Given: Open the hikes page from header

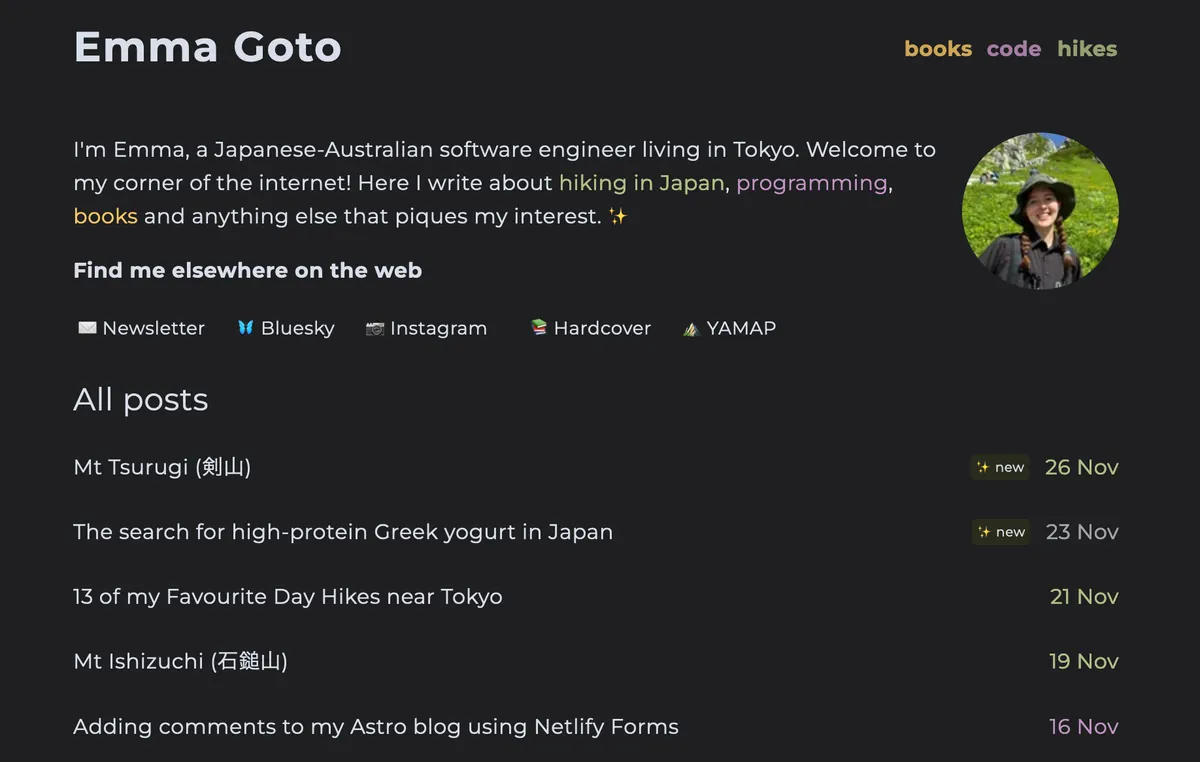Looking at the screenshot, I should coord(1087,49).
